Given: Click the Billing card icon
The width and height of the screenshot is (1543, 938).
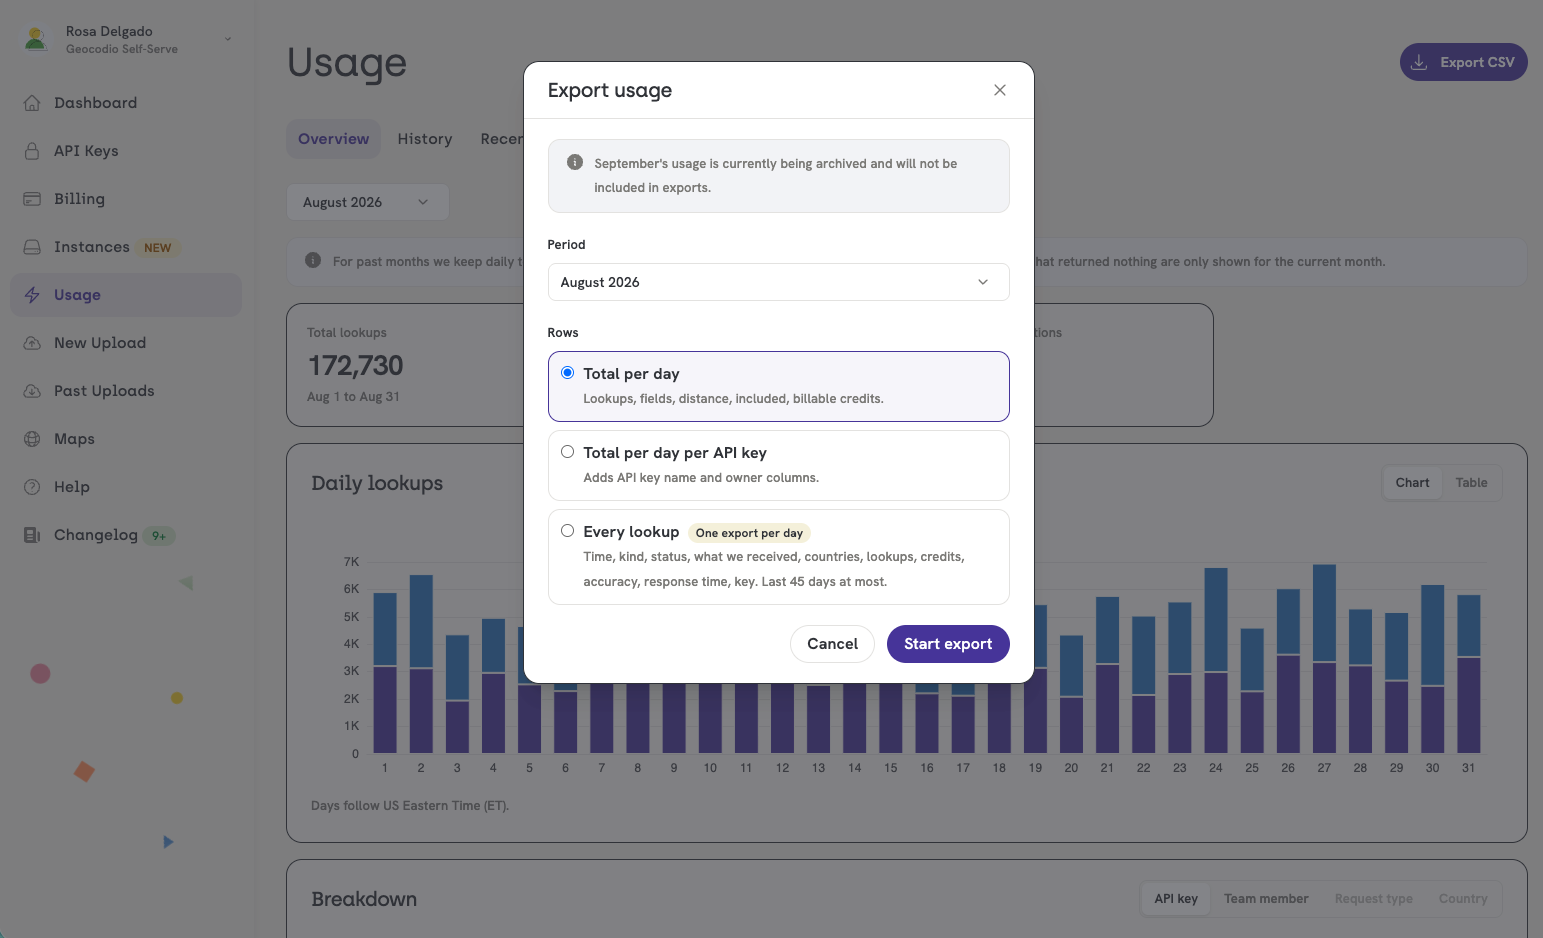Looking at the screenshot, I should click(x=32, y=199).
